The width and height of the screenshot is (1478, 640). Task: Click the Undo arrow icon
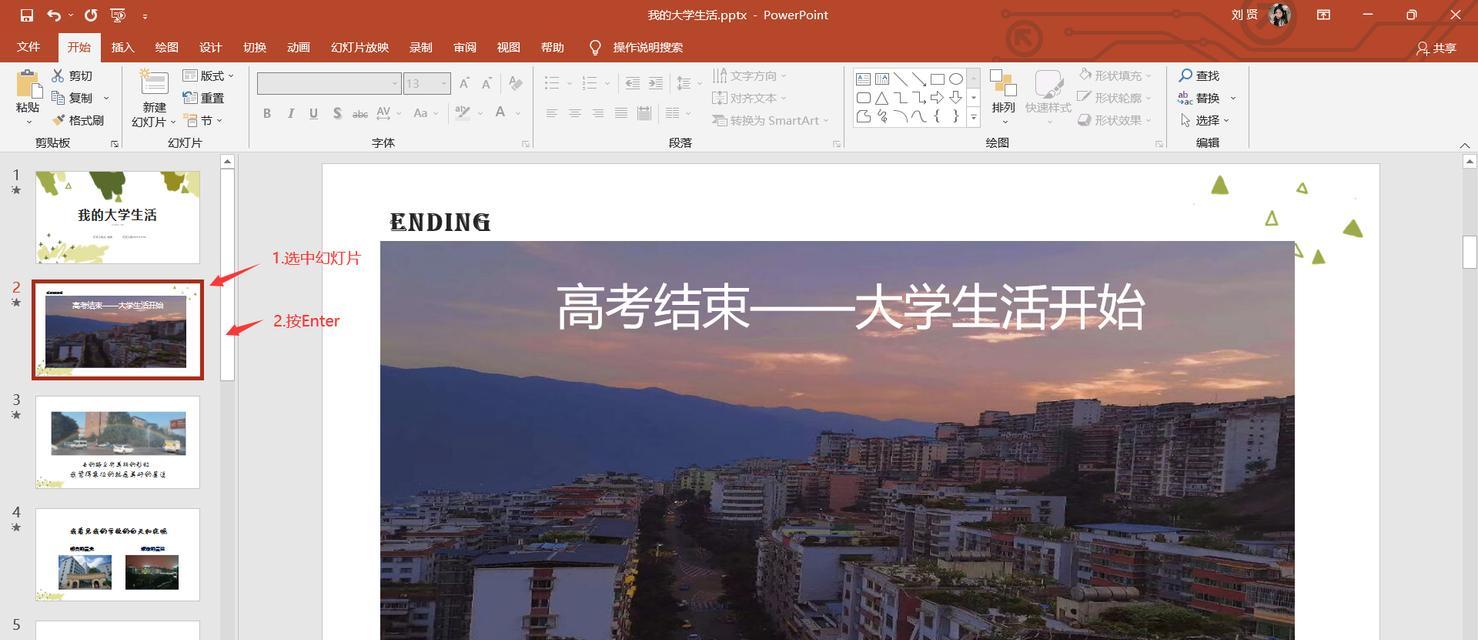53,15
